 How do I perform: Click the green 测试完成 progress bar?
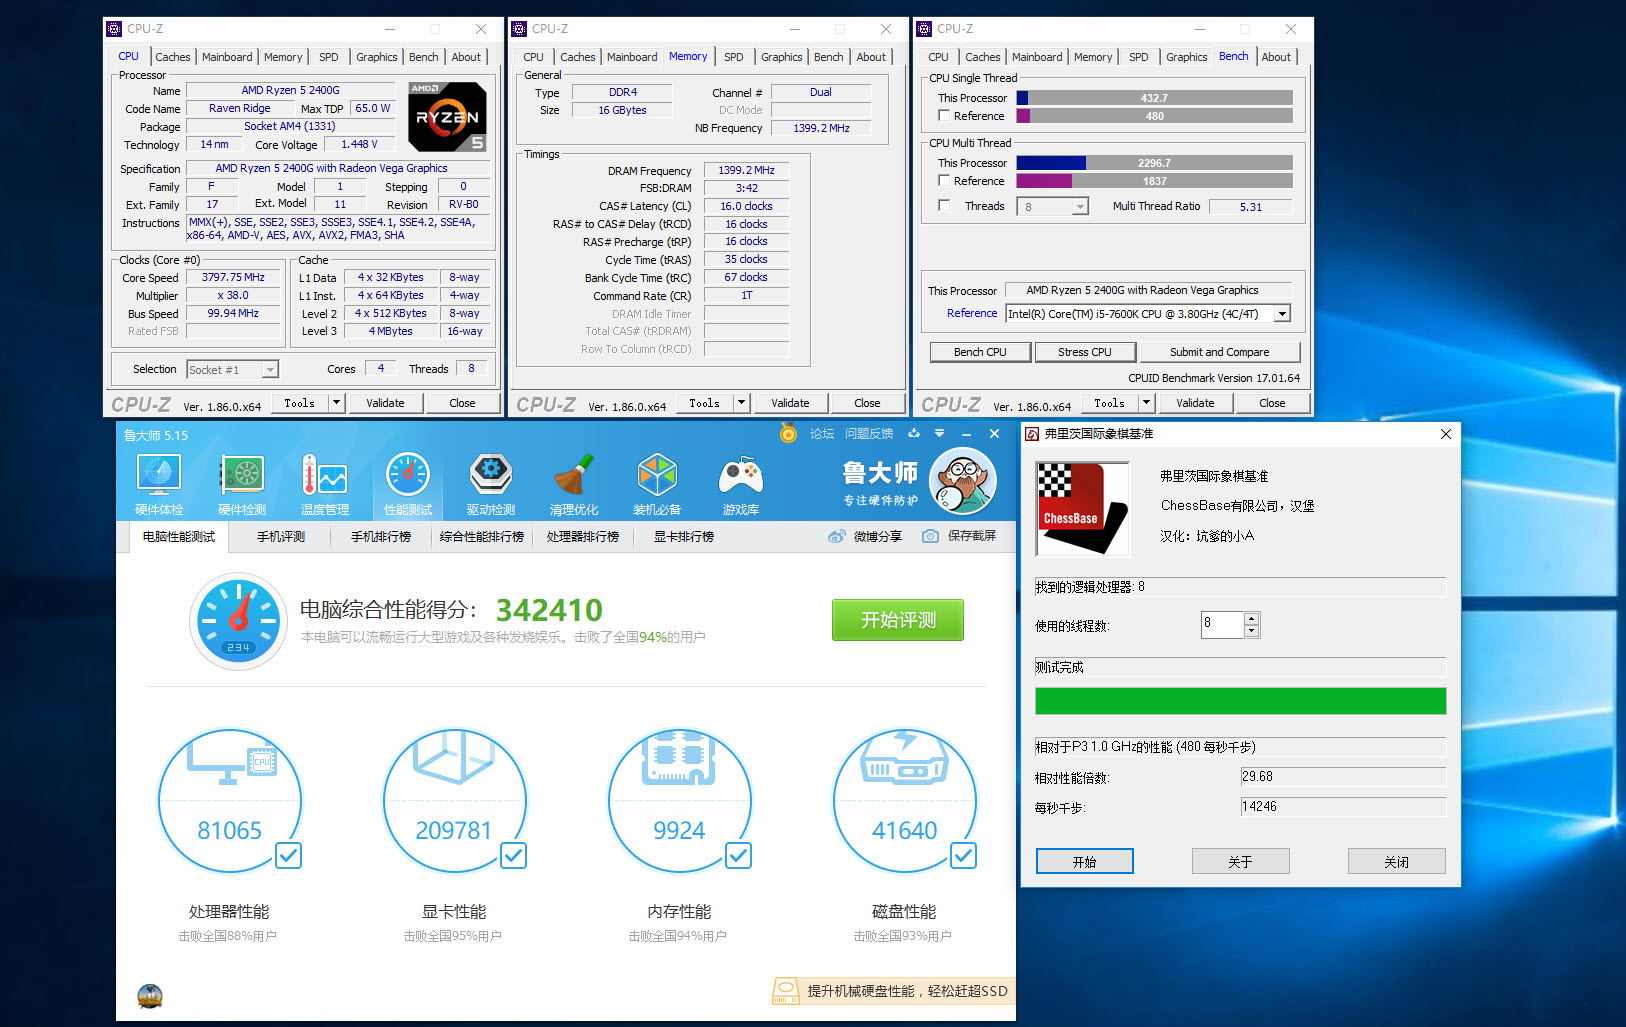(1240, 701)
